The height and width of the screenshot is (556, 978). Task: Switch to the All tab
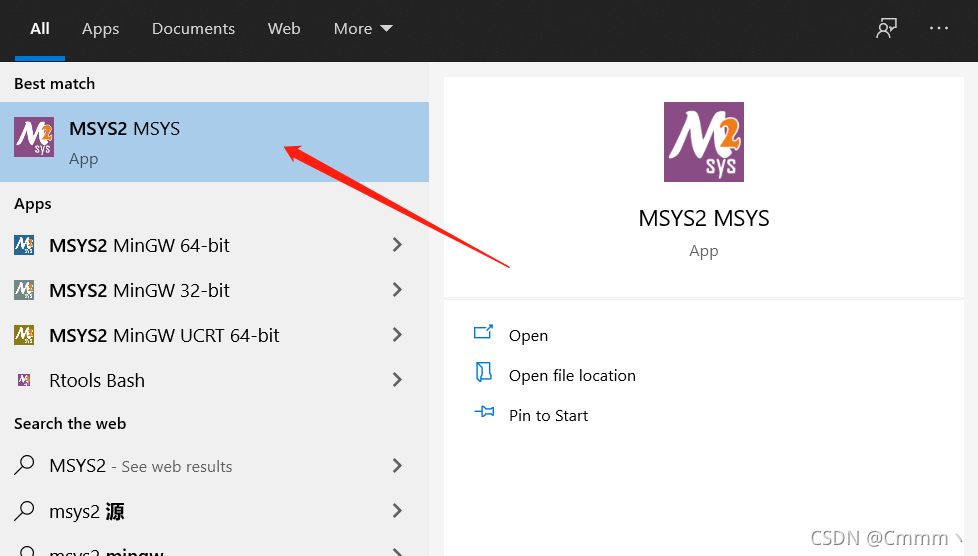(40, 29)
